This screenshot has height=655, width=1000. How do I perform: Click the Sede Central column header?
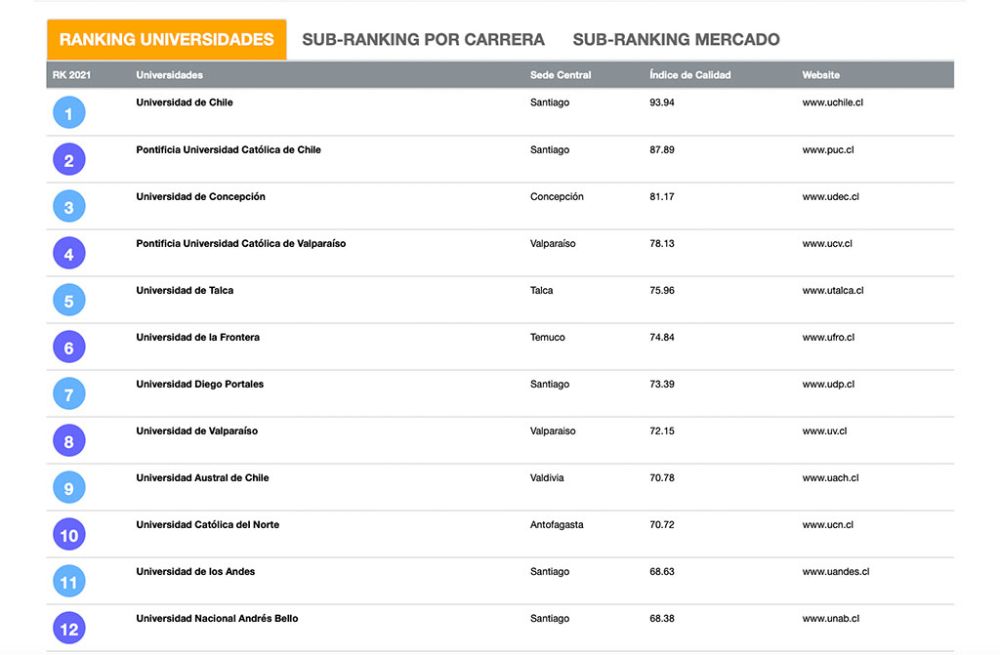click(560, 75)
